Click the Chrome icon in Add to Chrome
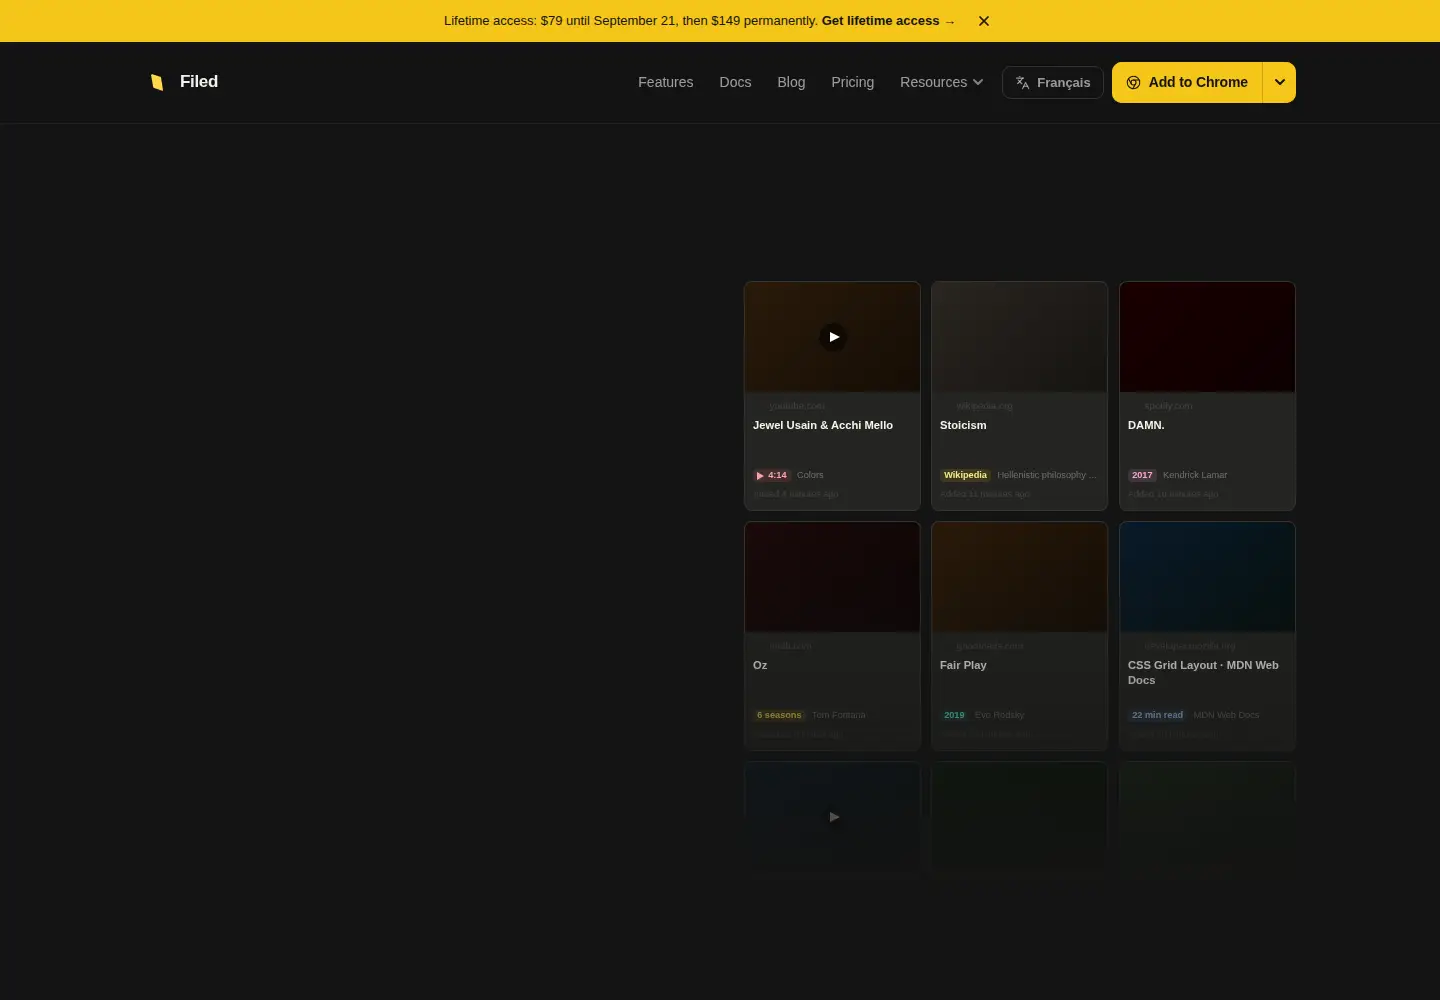 point(1133,83)
